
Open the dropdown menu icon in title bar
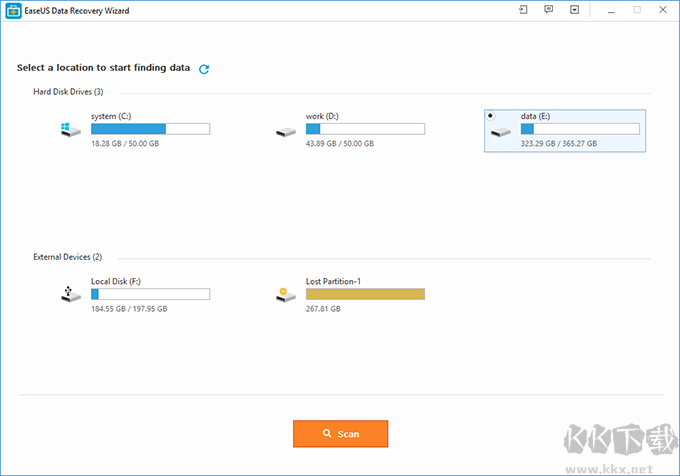coord(574,10)
